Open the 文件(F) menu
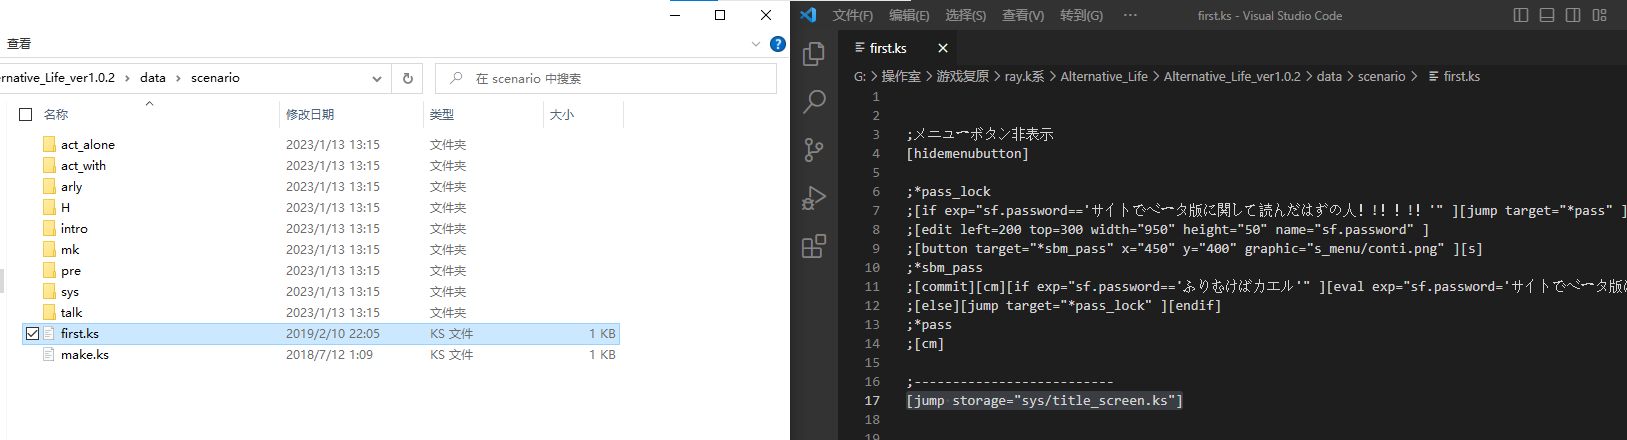The image size is (1627, 440). (852, 15)
